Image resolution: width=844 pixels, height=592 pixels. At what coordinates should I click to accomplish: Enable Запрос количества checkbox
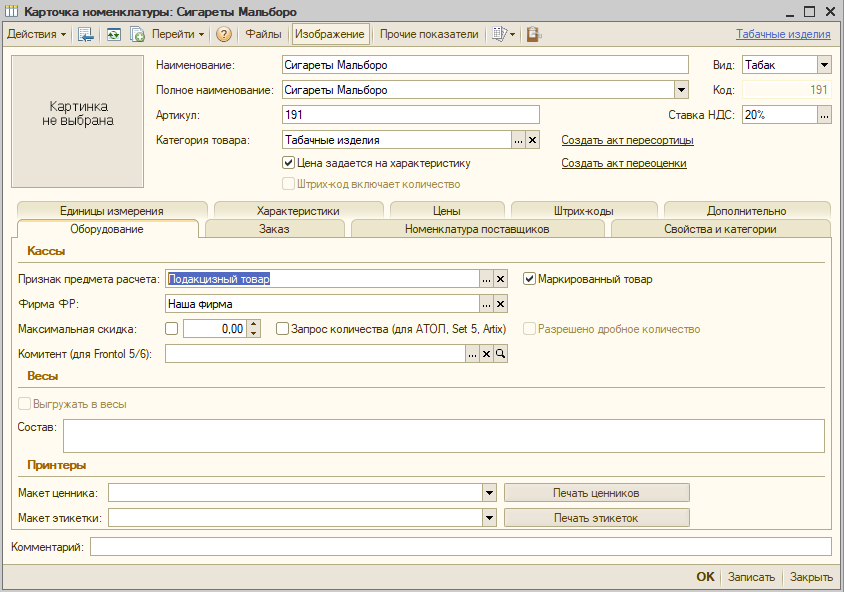coord(283,329)
